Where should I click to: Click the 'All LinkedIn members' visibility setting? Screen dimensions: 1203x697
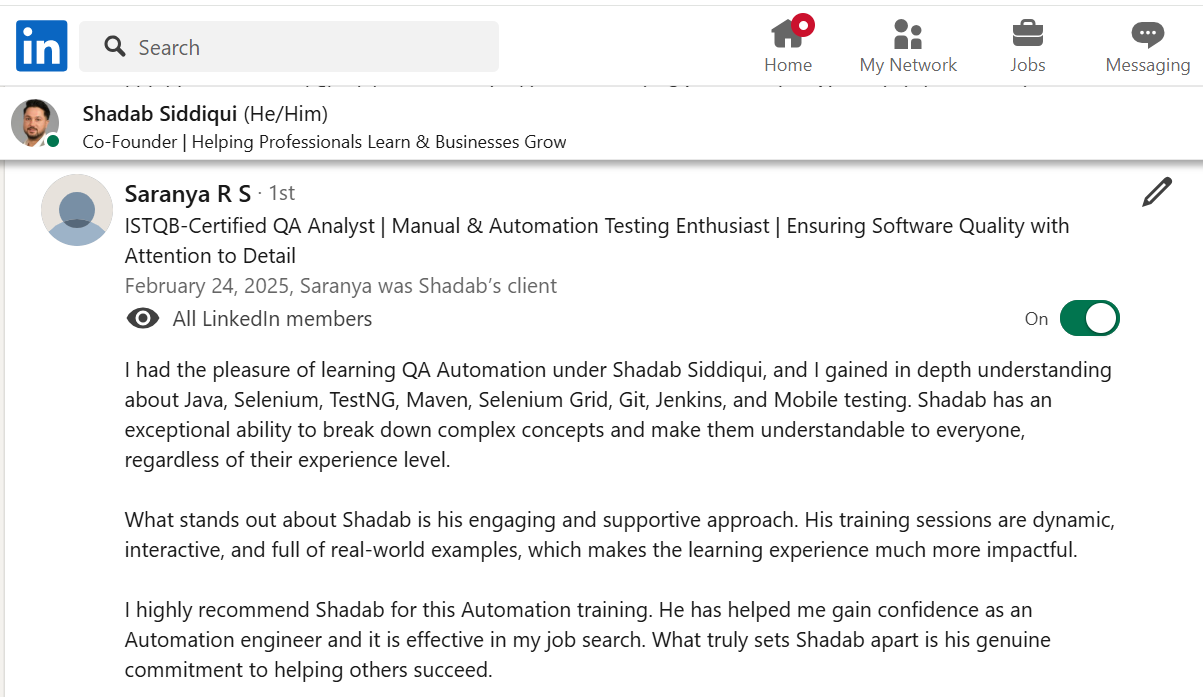click(x=272, y=319)
